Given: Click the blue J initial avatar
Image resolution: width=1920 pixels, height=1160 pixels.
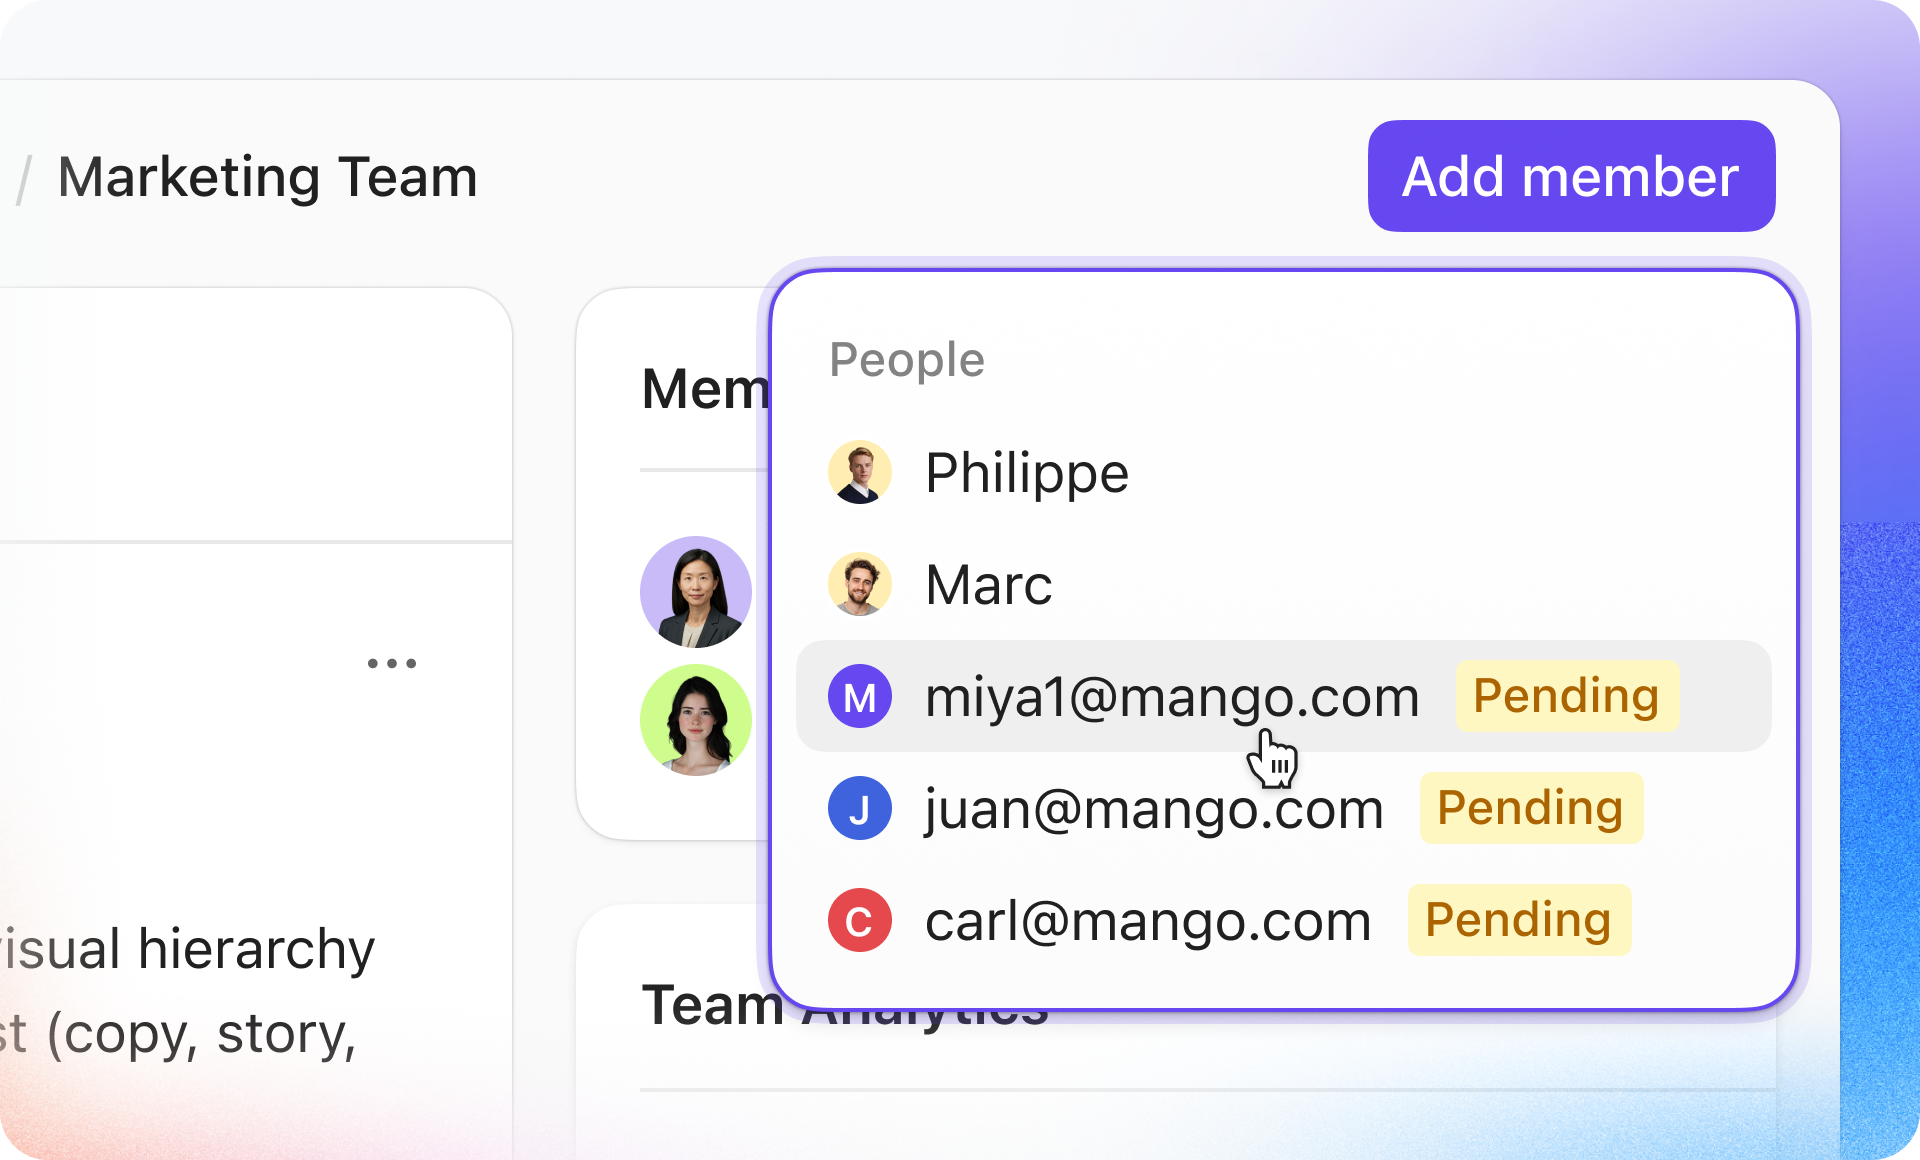Looking at the screenshot, I should click(859, 808).
